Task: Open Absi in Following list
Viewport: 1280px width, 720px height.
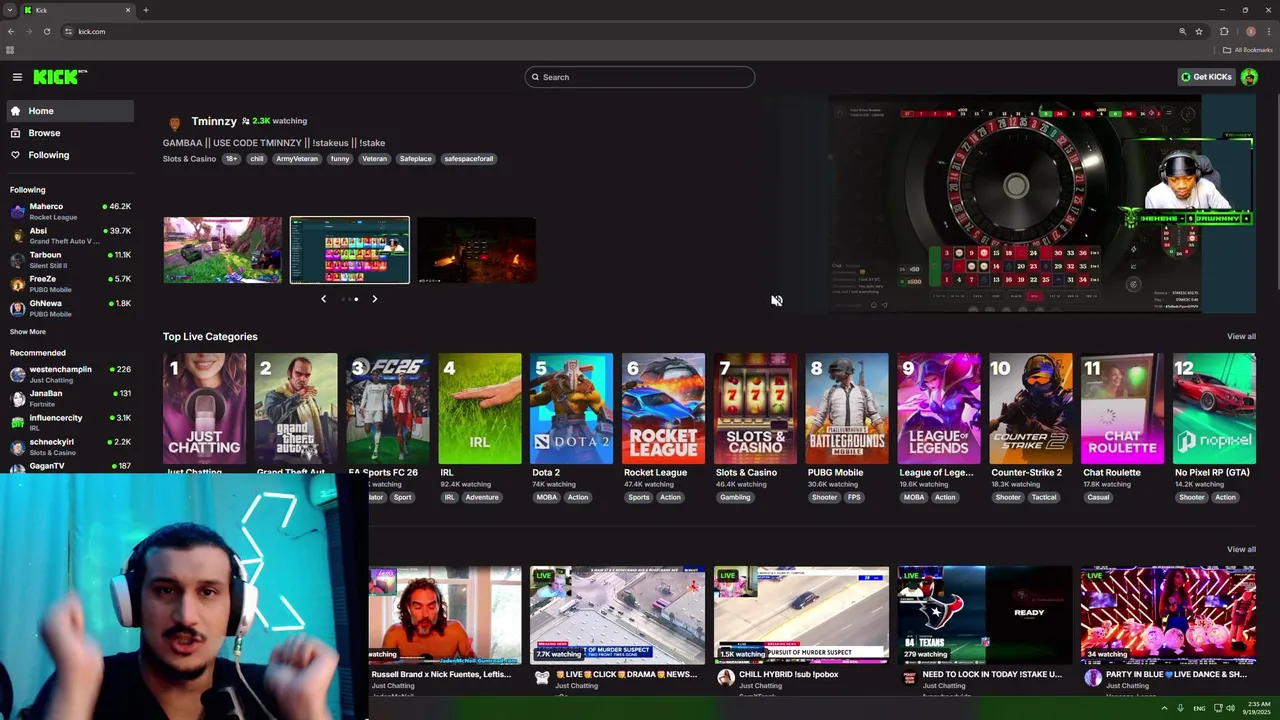Action: click(70, 236)
